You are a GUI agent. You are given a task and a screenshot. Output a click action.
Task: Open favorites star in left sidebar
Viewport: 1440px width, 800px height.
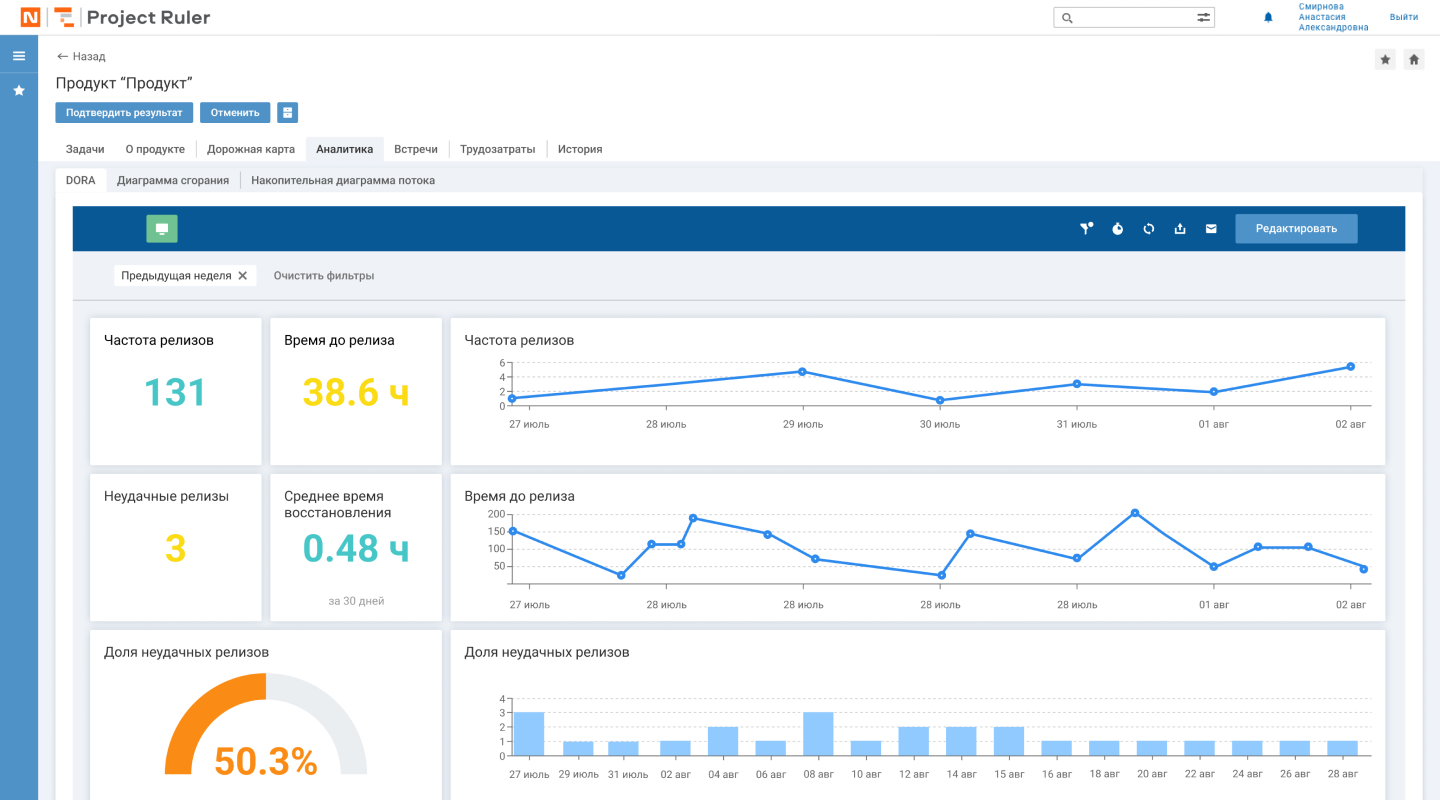19,91
